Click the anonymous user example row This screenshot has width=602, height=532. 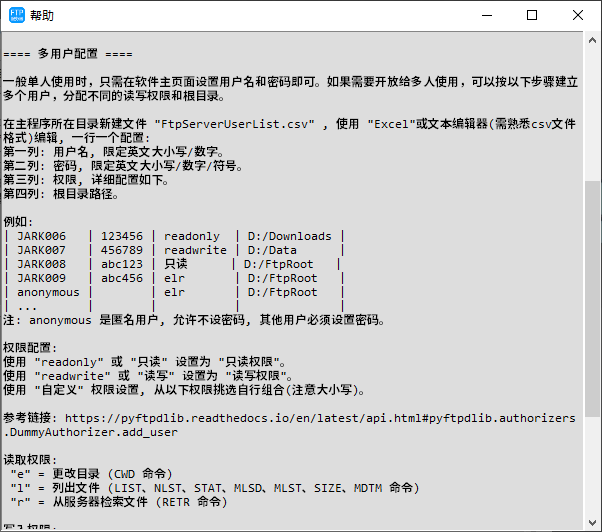pyautogui.click(x=174, y=292)
